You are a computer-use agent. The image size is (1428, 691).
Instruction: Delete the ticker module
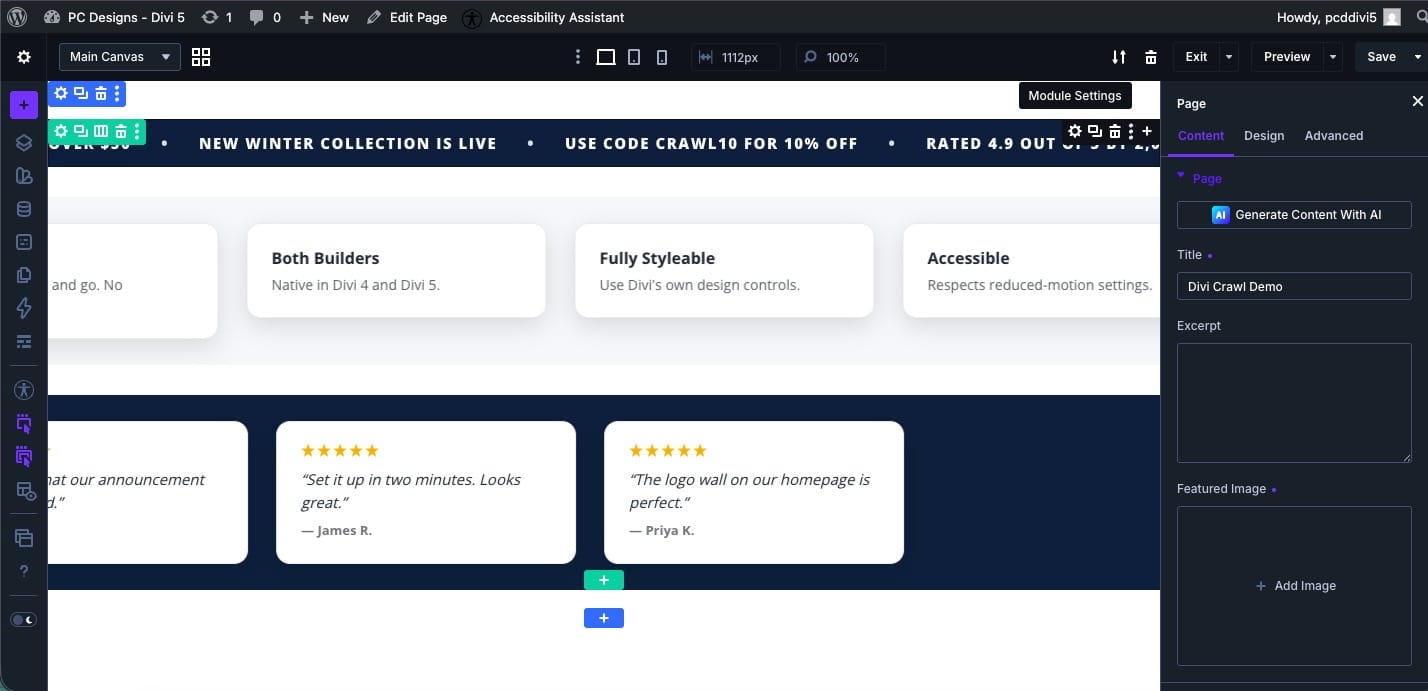tap(1115, 131)
